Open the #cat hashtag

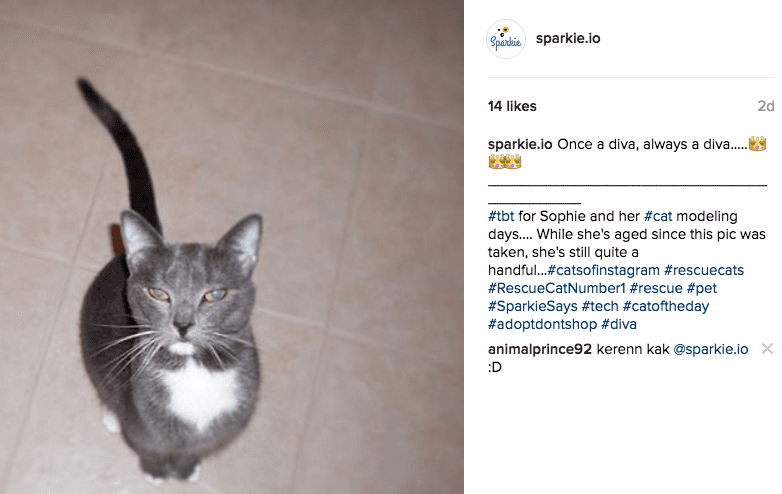[x=658, y=216]
